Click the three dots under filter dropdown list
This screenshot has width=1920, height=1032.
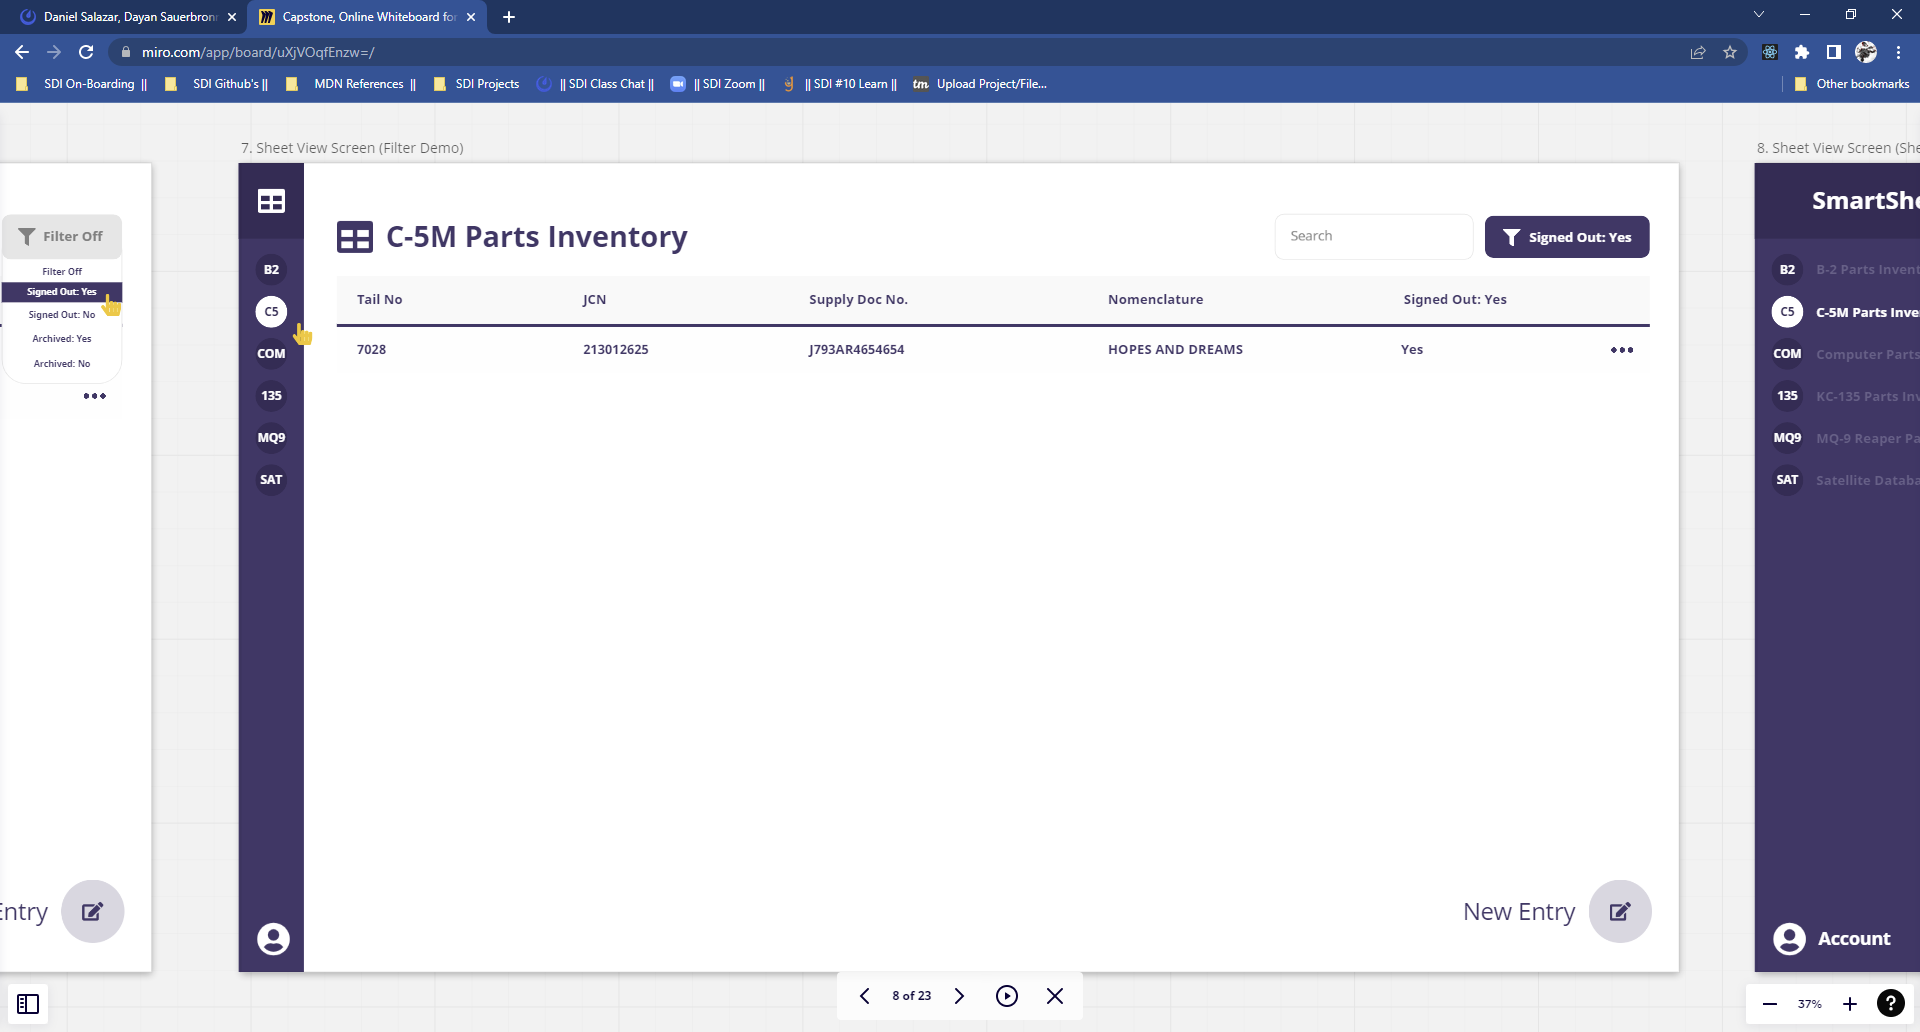pyautogui.click(x=95, y=396)
